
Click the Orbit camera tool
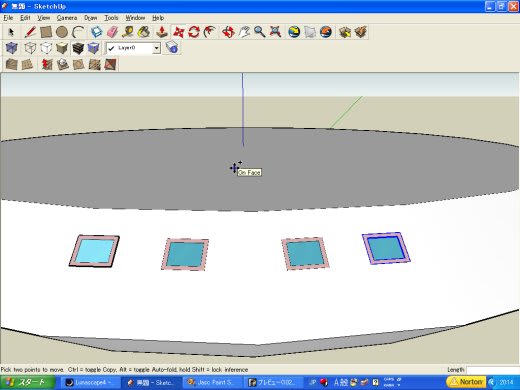(228, 32)
